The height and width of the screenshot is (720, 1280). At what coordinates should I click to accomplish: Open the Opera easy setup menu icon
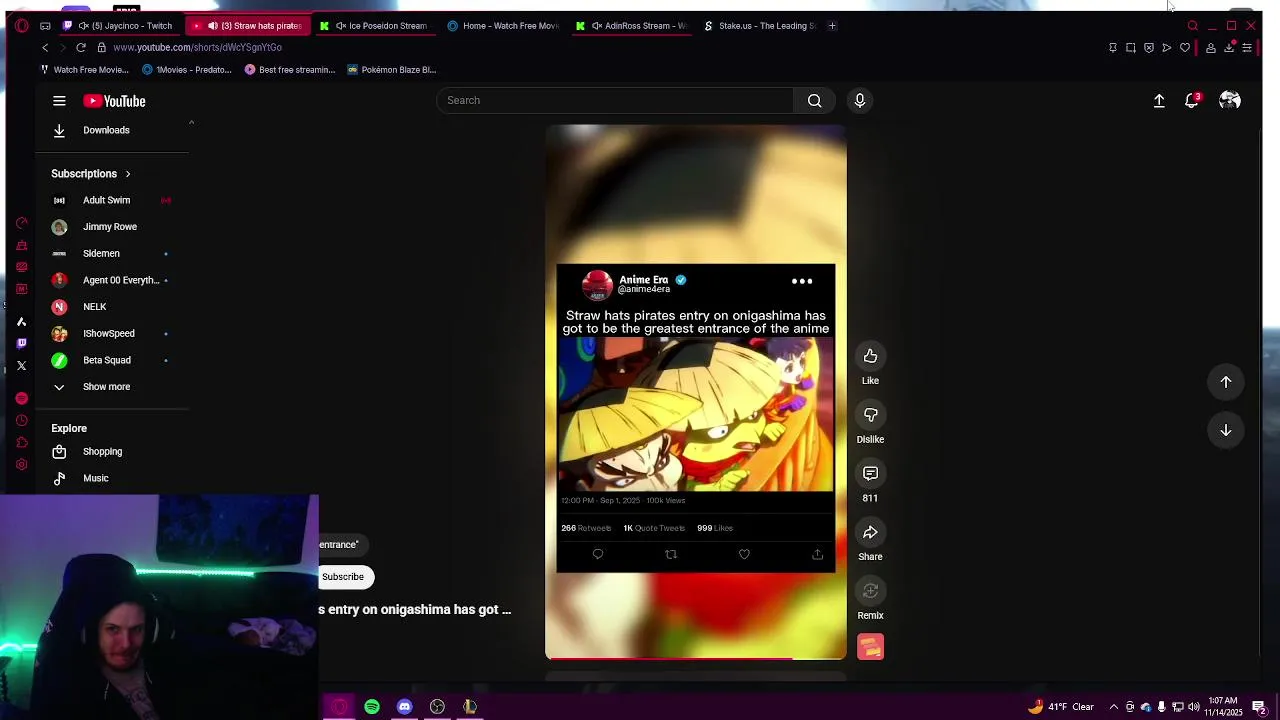[x=1247, y=47]
